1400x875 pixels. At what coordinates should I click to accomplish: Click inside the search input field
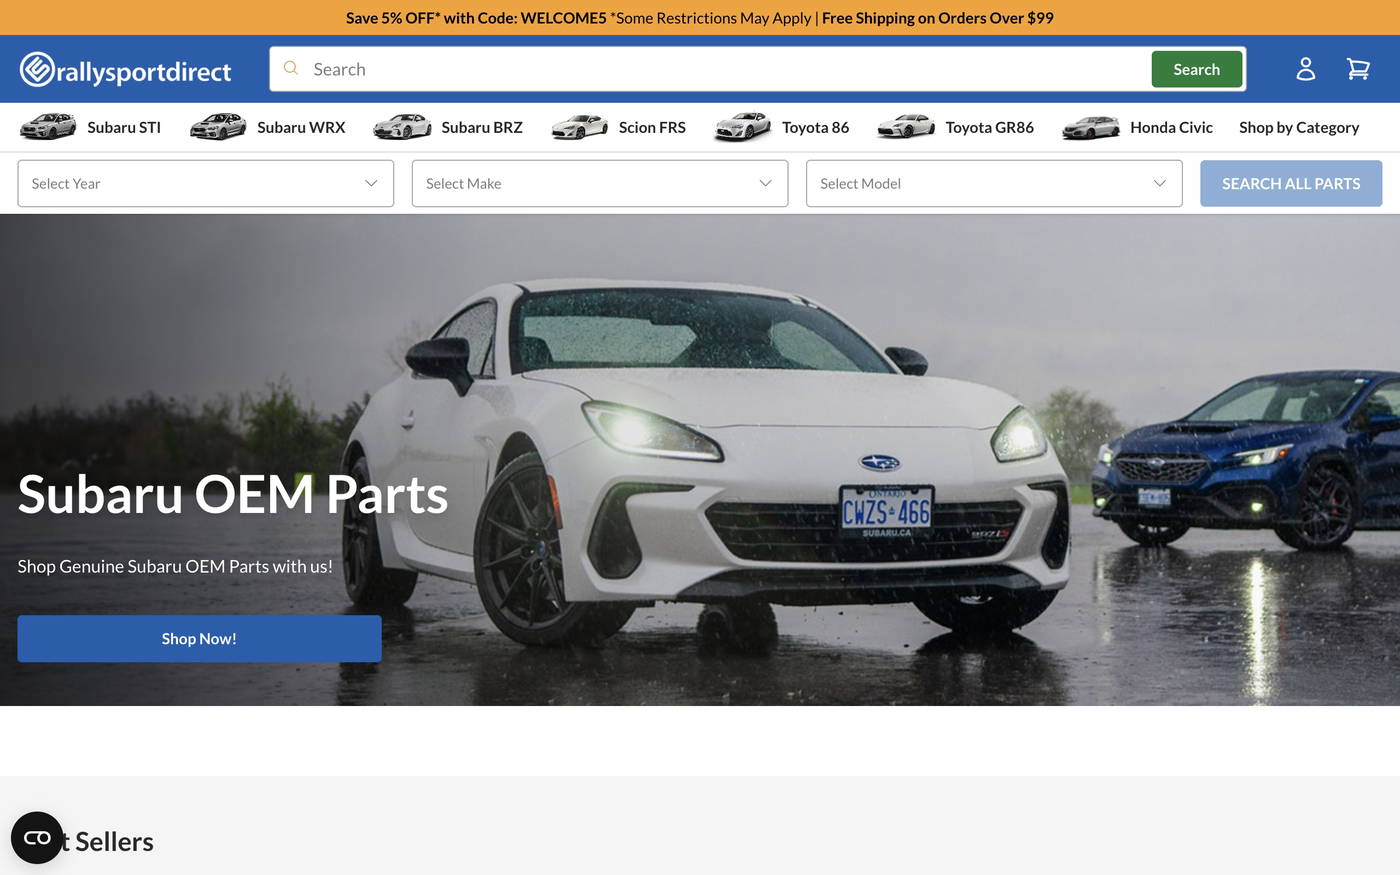700,67
